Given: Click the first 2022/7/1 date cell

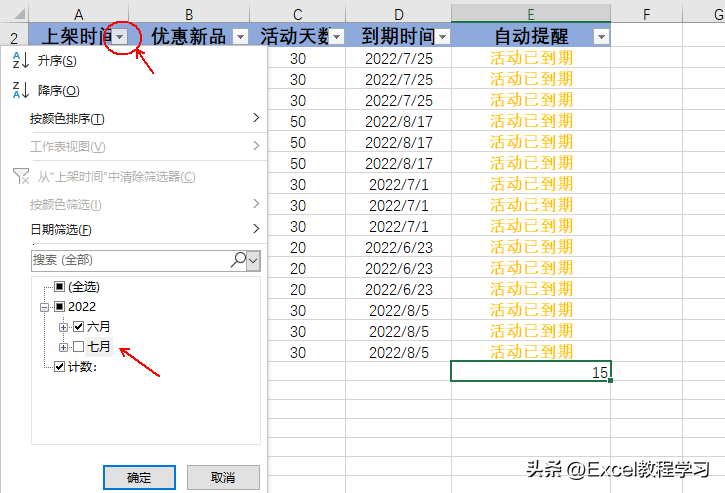Looking at the screenshot, I should click(x=399, y=185).
